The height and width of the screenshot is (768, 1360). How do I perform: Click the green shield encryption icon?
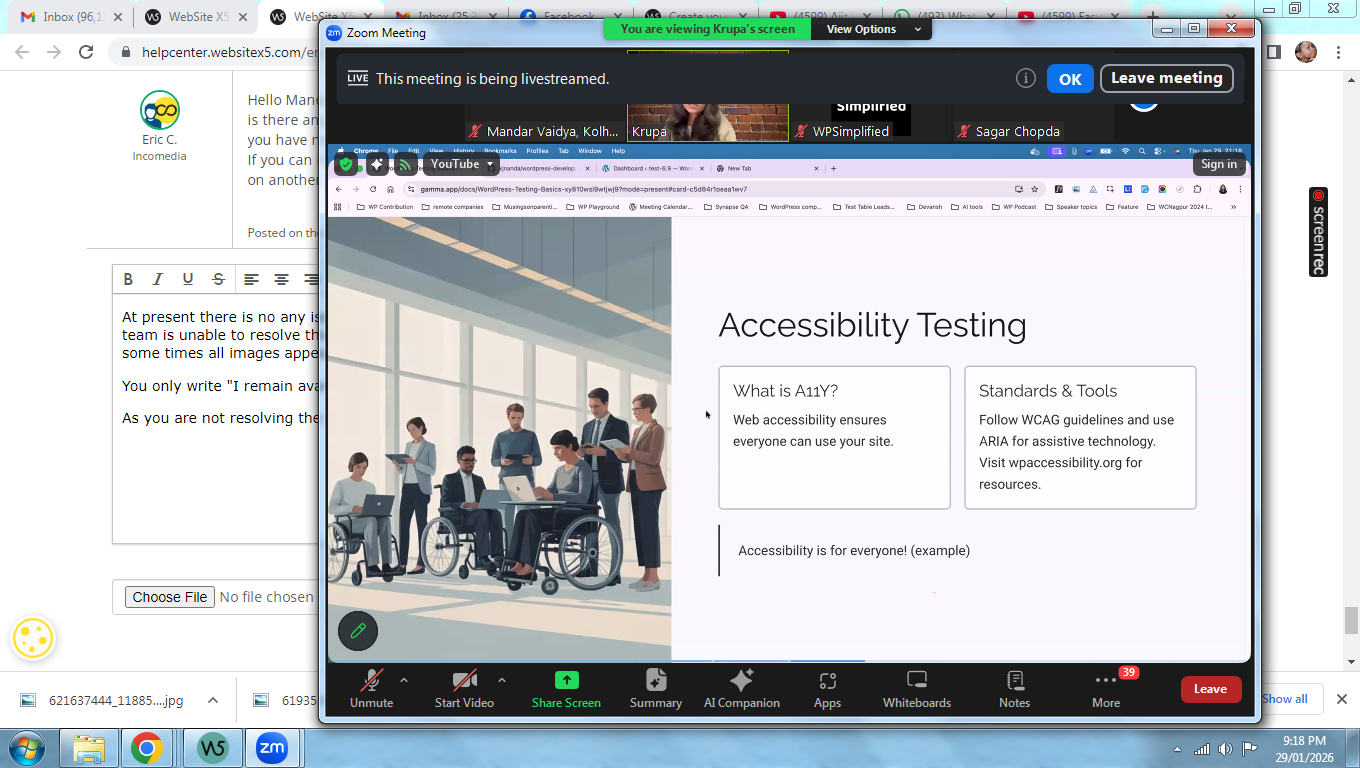click(346, 165)
